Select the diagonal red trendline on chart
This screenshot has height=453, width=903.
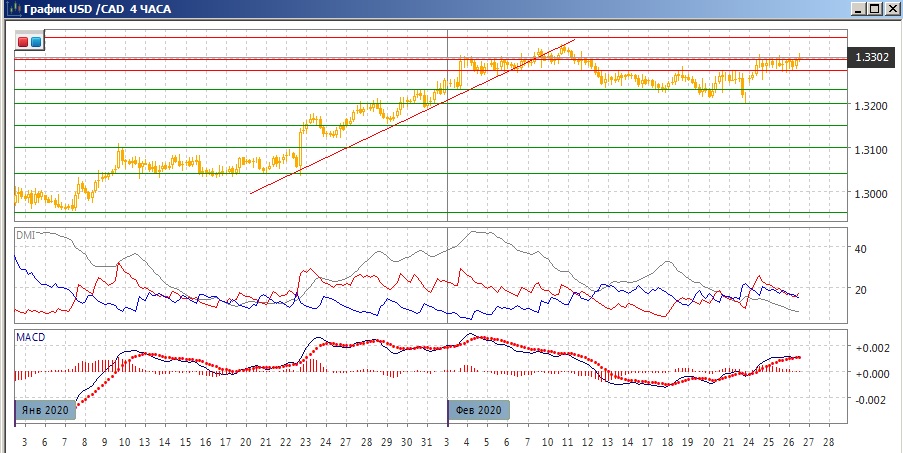tap(400, 121)
